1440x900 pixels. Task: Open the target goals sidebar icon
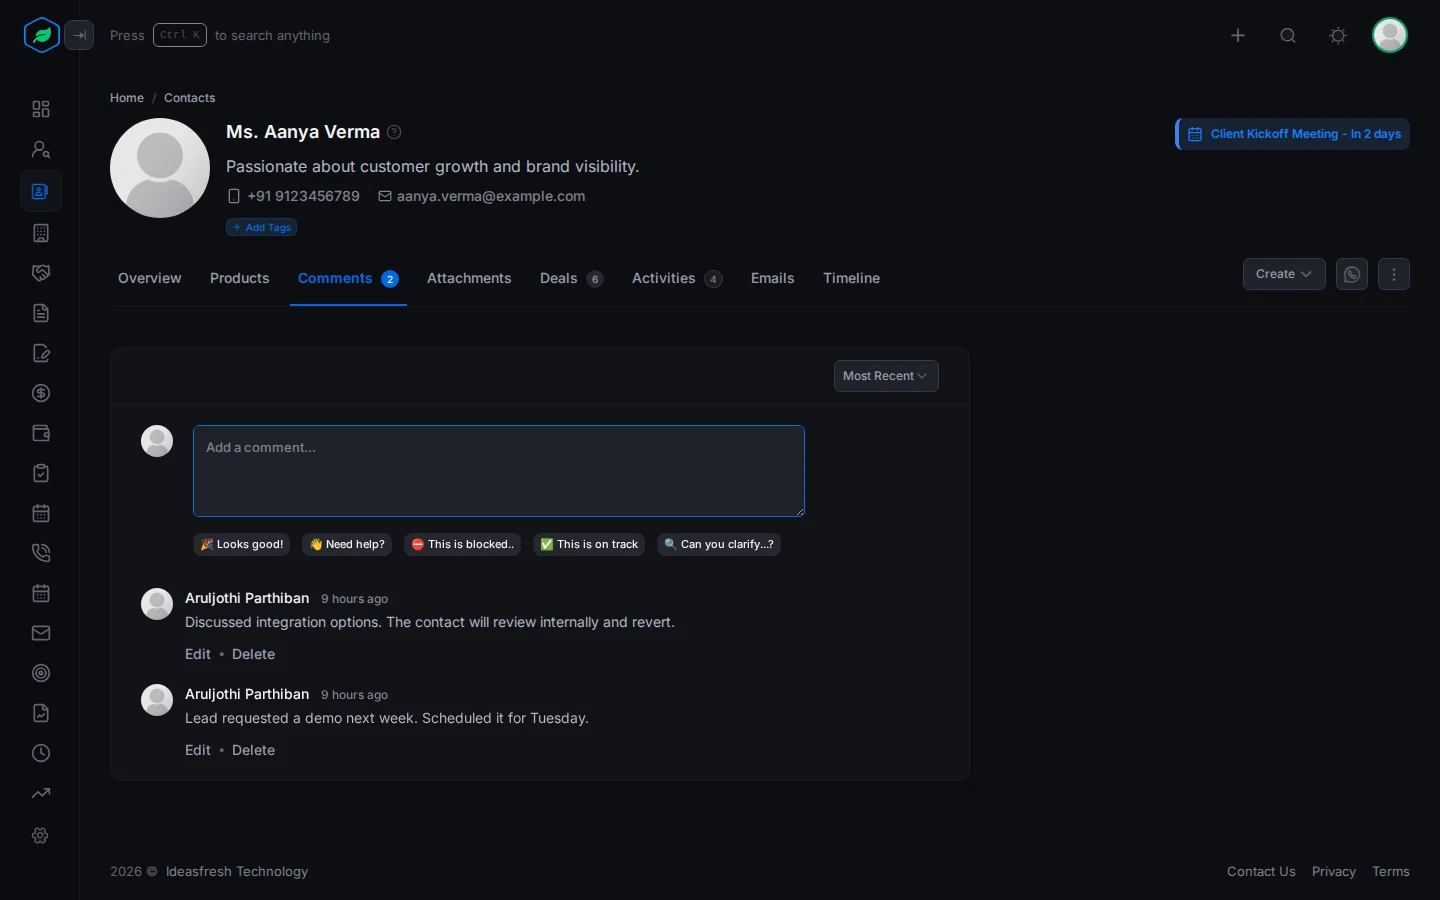click(x=41, y=673)
